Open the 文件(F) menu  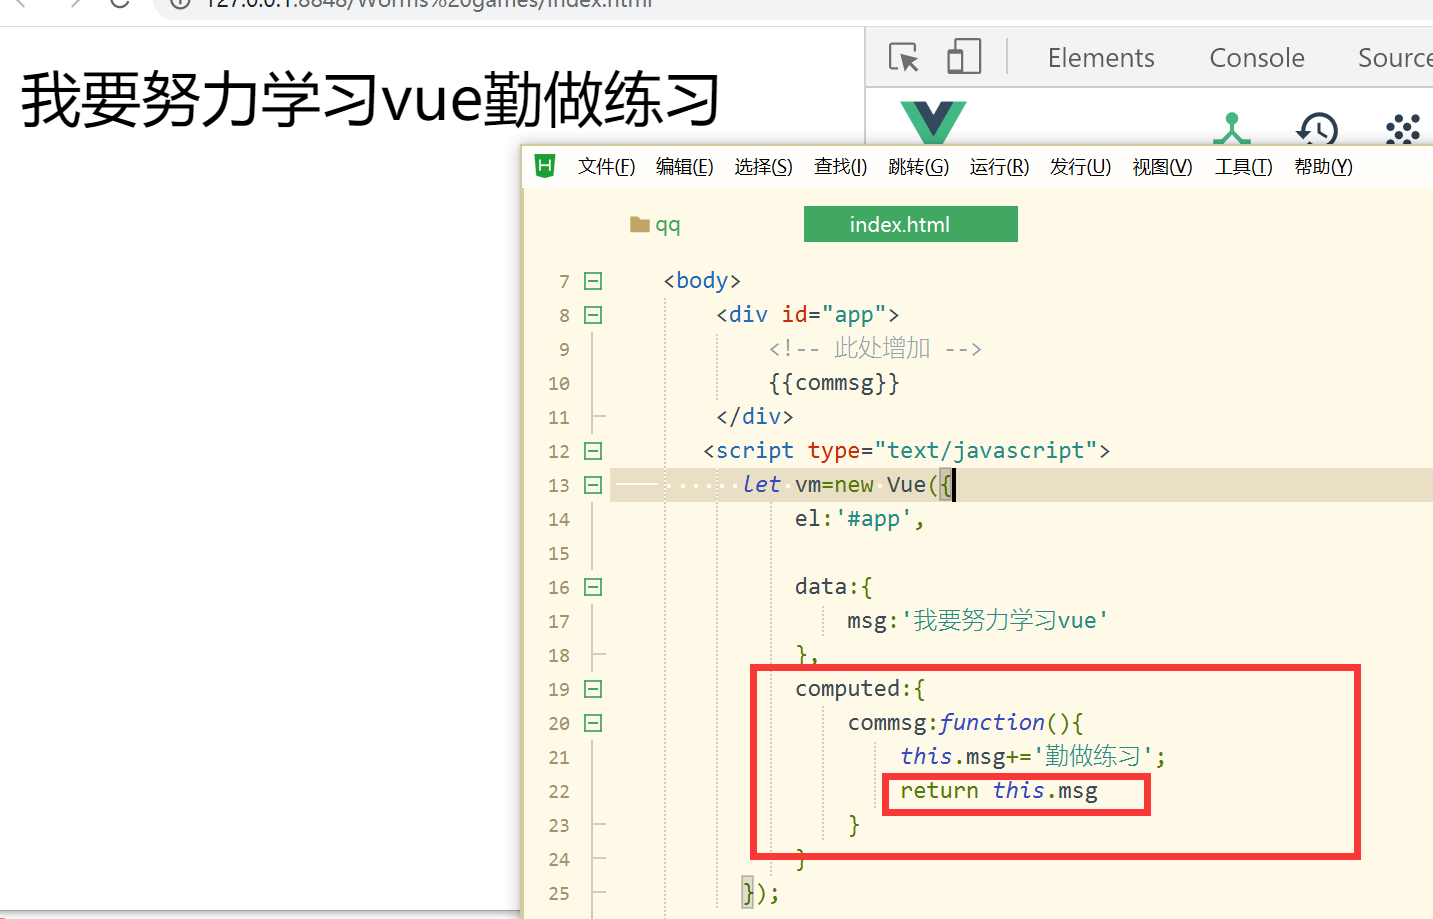(x=606, y=167)
